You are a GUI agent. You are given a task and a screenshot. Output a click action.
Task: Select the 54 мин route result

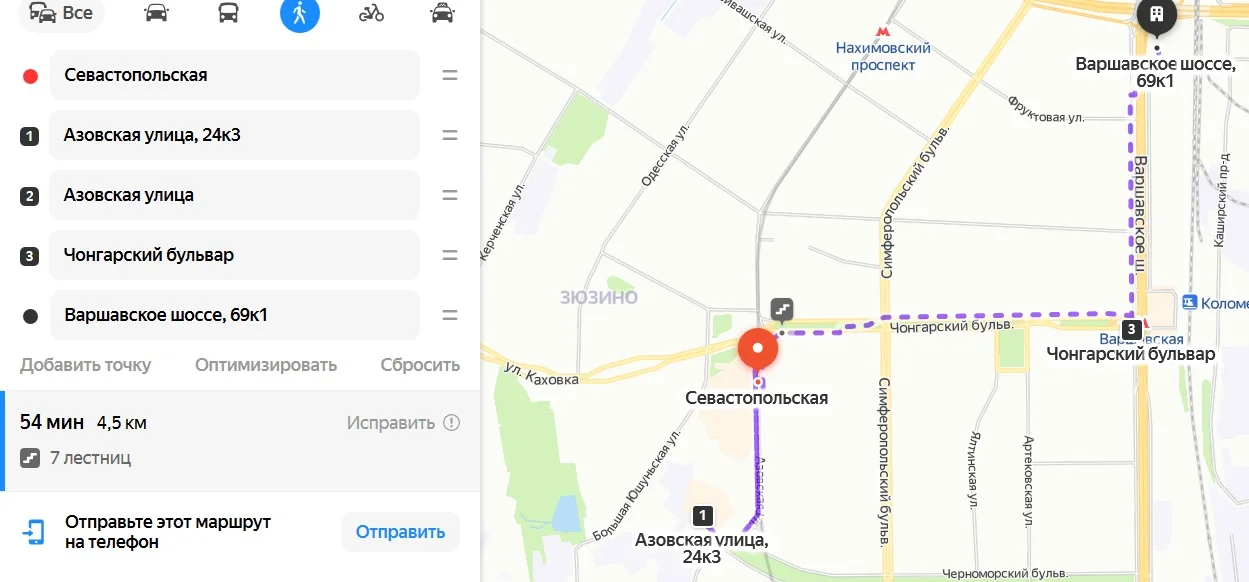tap(240, 441)
